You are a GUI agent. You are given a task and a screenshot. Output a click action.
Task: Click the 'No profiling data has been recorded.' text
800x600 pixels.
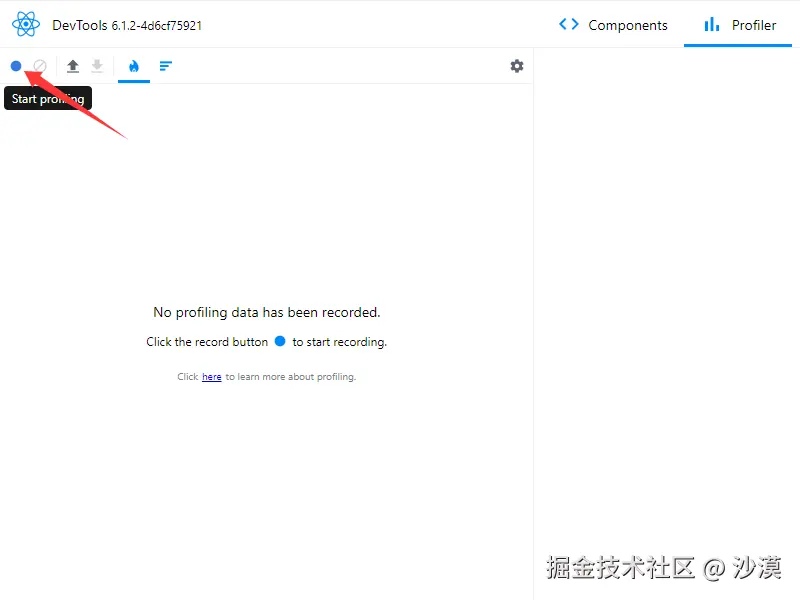(x=267, y=312)
